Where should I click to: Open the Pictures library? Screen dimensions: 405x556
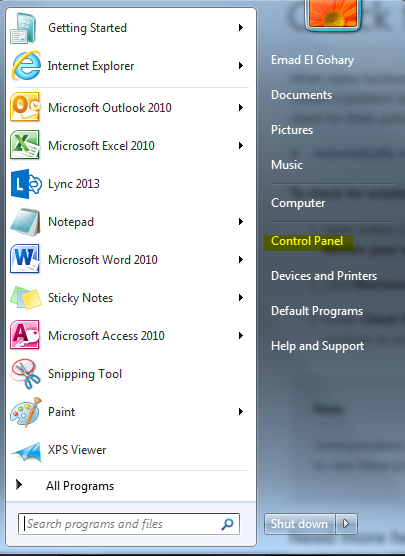292,130
